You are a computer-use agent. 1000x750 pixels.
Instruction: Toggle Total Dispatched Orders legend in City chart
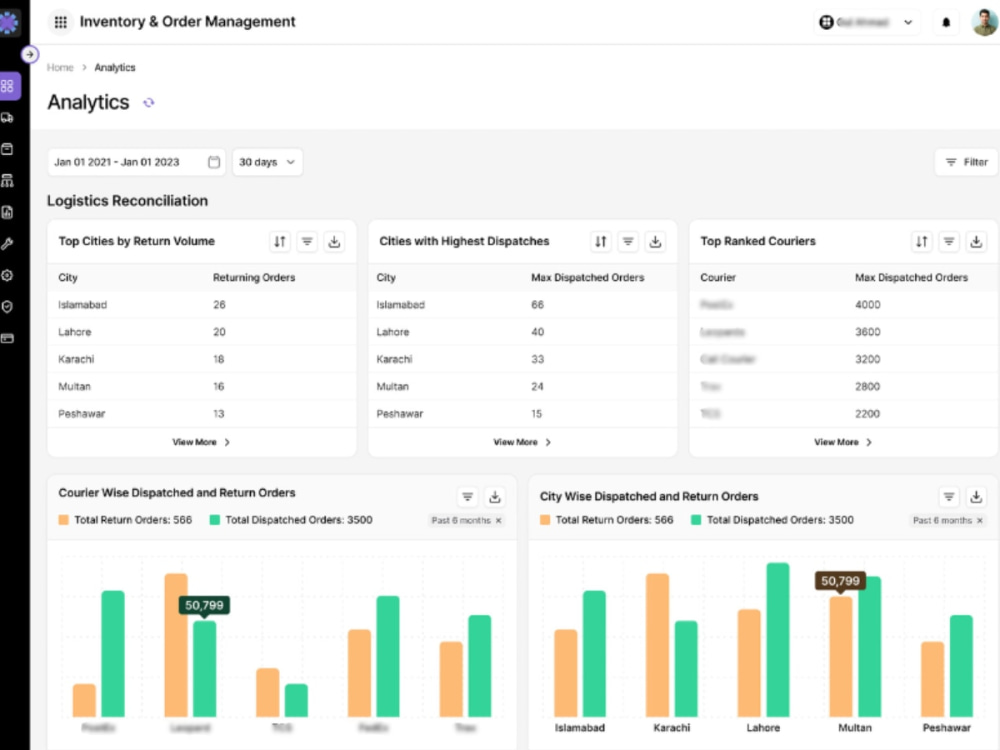pyautogui.click(x=773, y=520)
